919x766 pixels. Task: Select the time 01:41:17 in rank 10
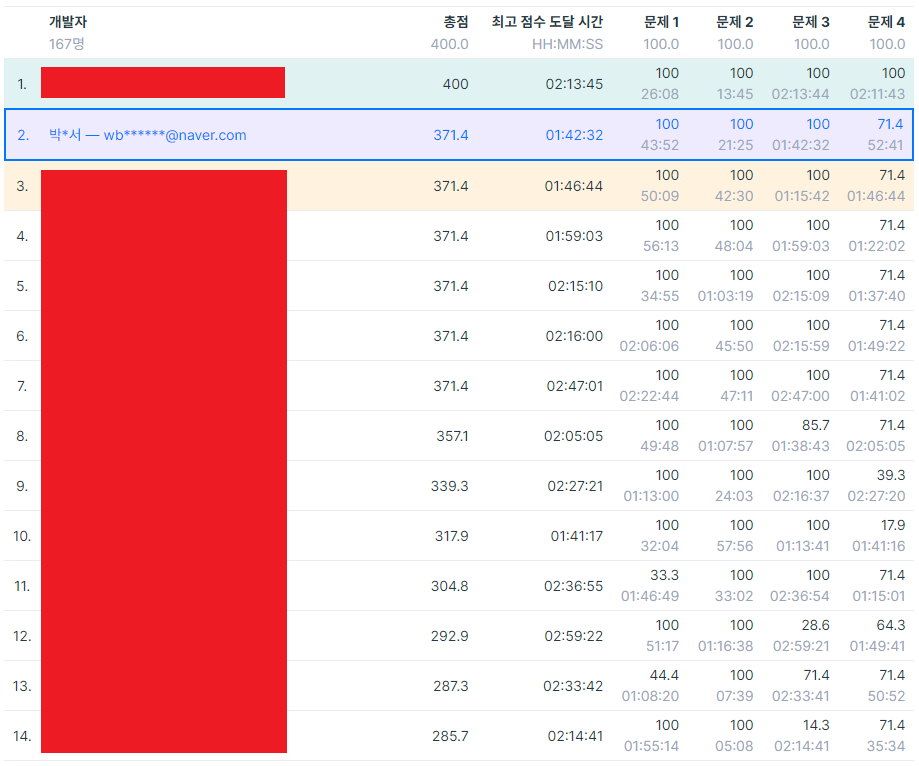click(x=577, y=536)
